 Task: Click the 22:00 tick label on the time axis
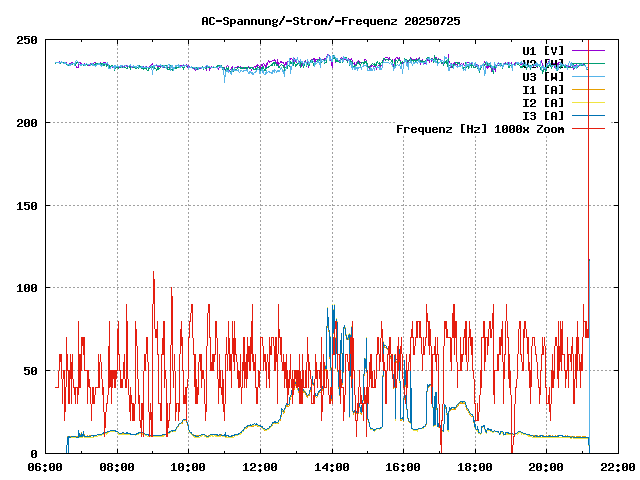[x=616, y=467]
